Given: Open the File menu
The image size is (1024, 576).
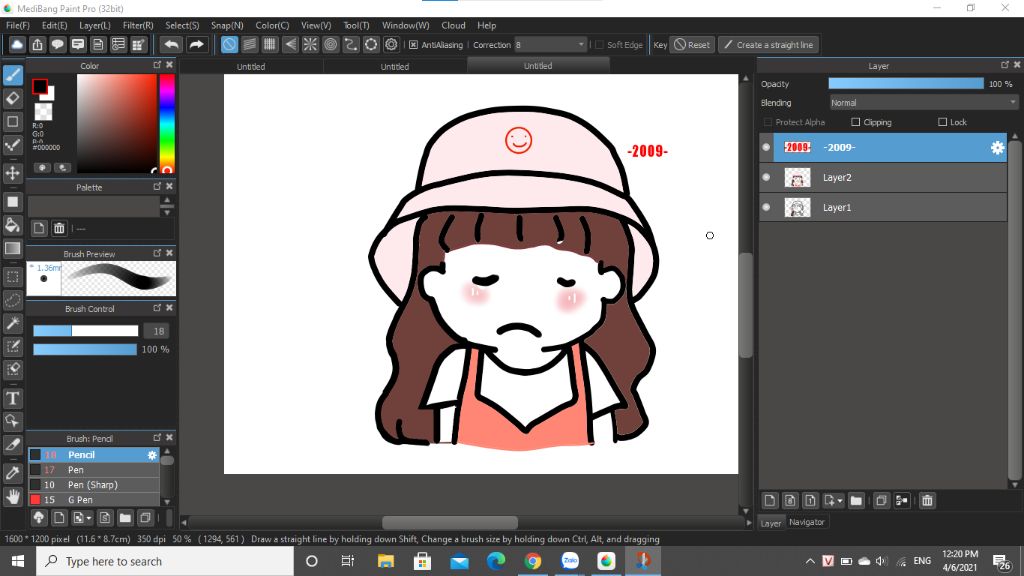Looking at the screenshot, I should [x=18, y=25].
